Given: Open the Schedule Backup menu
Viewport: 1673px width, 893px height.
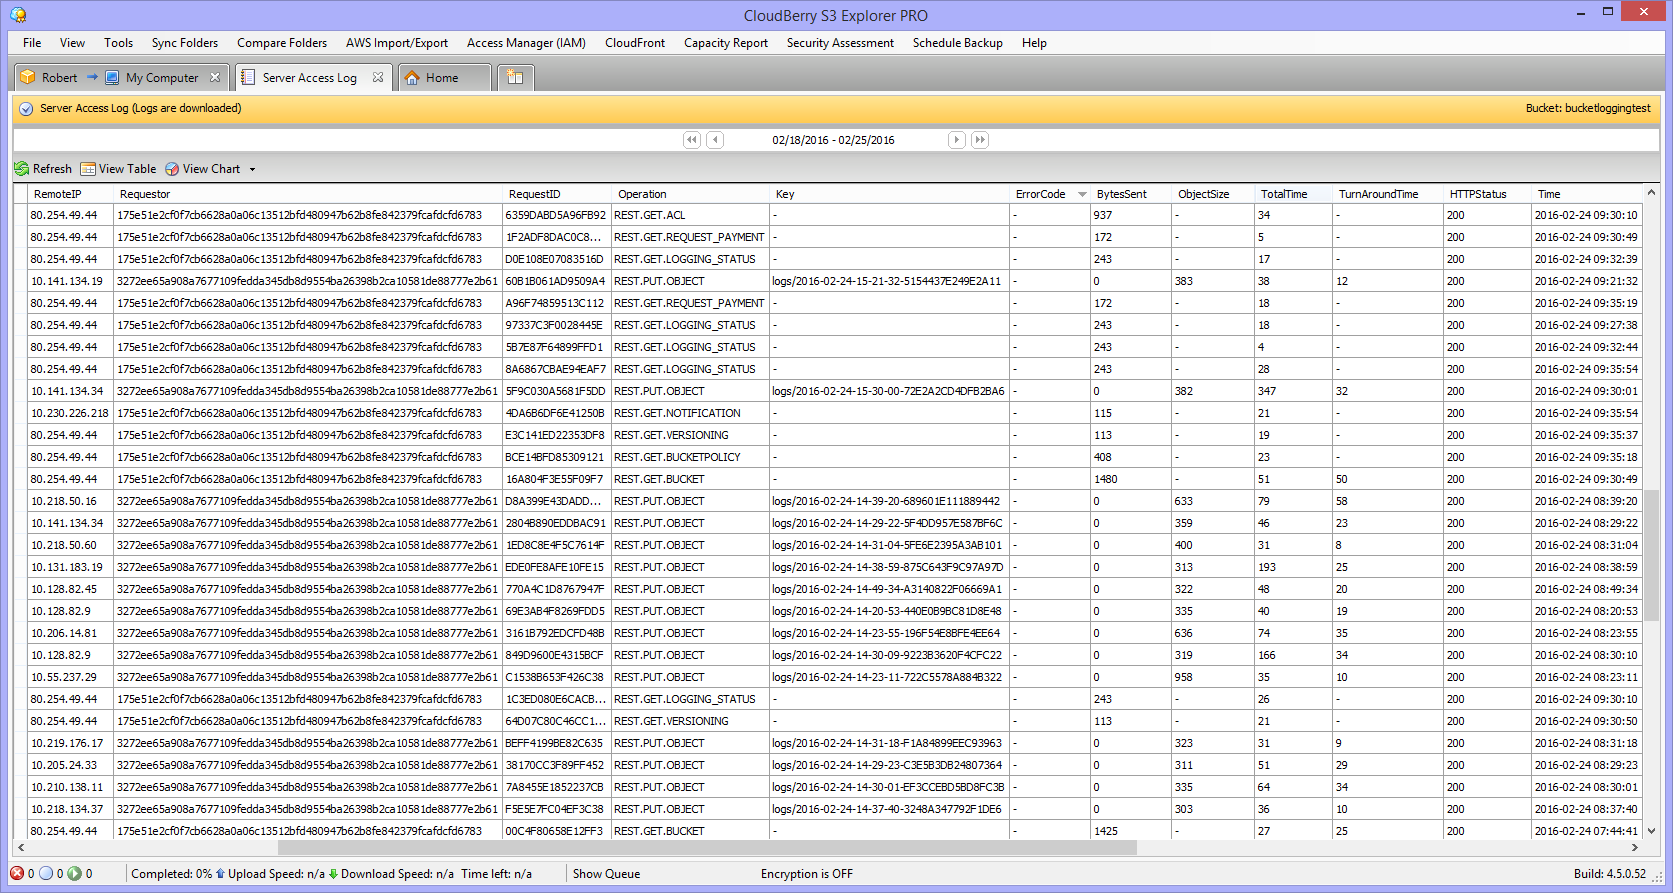Looking at the screenshot, I should pyautogui.click(x=957, y=43).
